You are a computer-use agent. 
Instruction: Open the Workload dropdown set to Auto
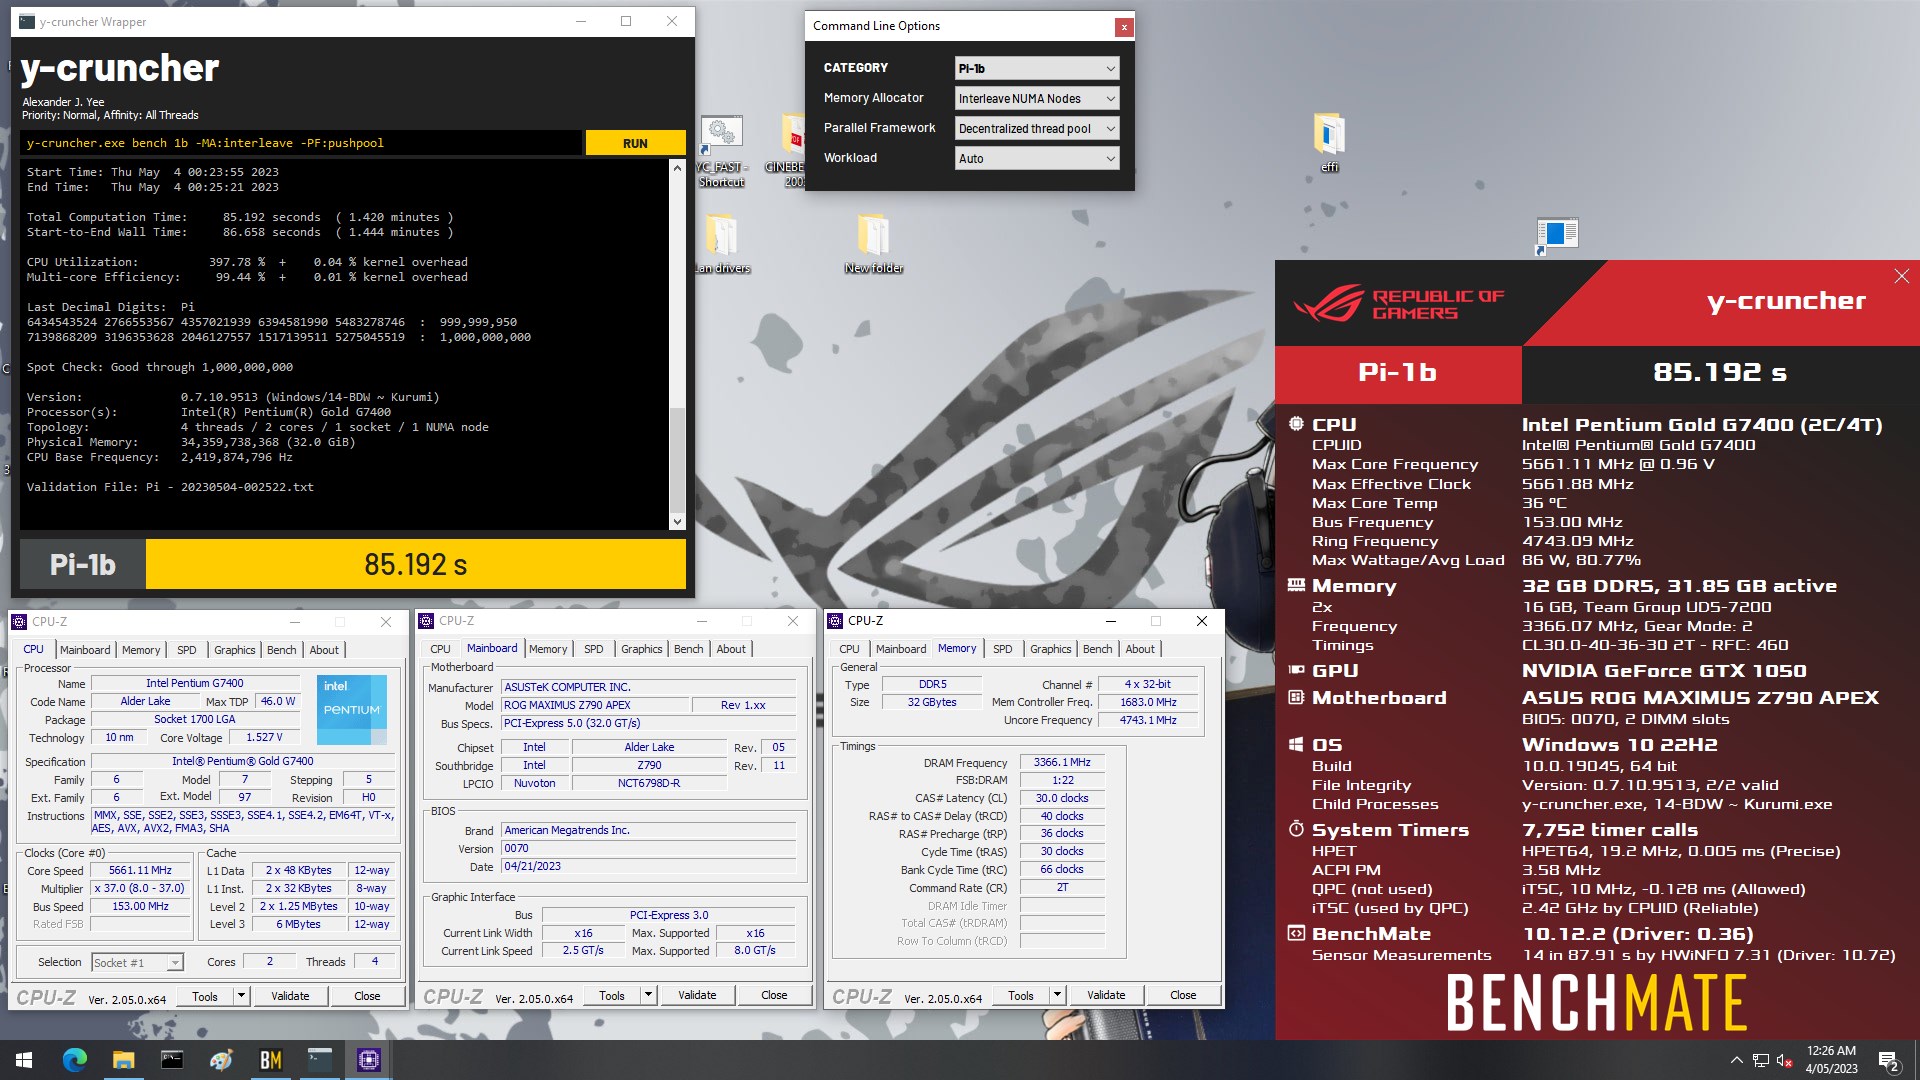(x=1037, y=158)
